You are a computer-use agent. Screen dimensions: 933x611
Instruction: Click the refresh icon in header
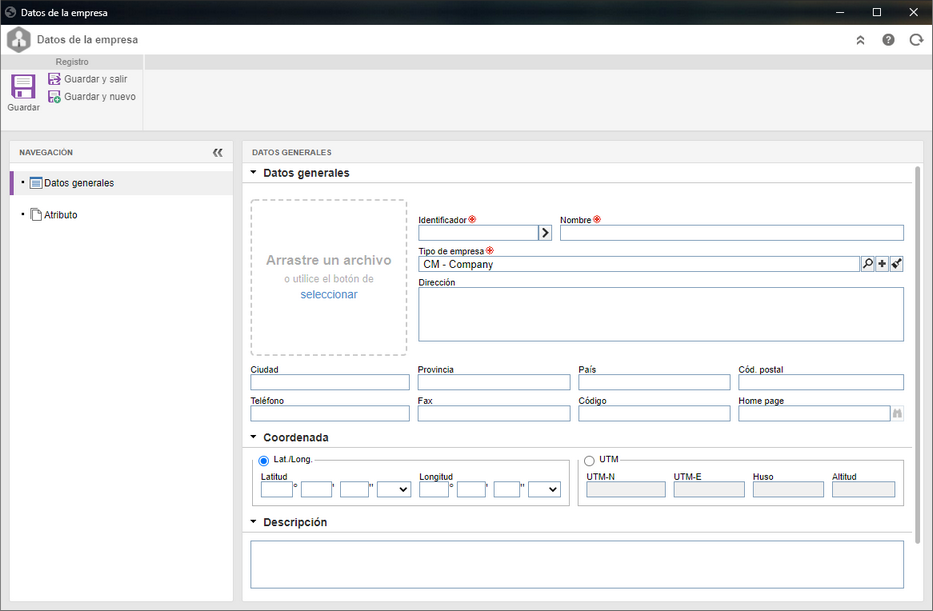point(916,40)
